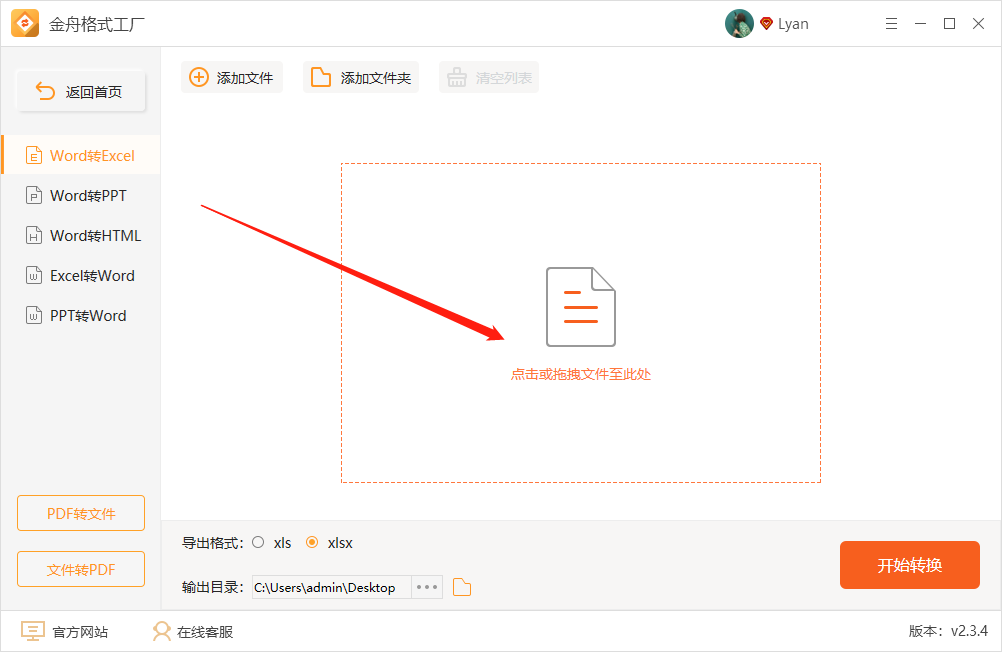Screen dimensions: 1002x652
Task: Click the 官方网站 monitor icon
Action: (x=33, y=631)
